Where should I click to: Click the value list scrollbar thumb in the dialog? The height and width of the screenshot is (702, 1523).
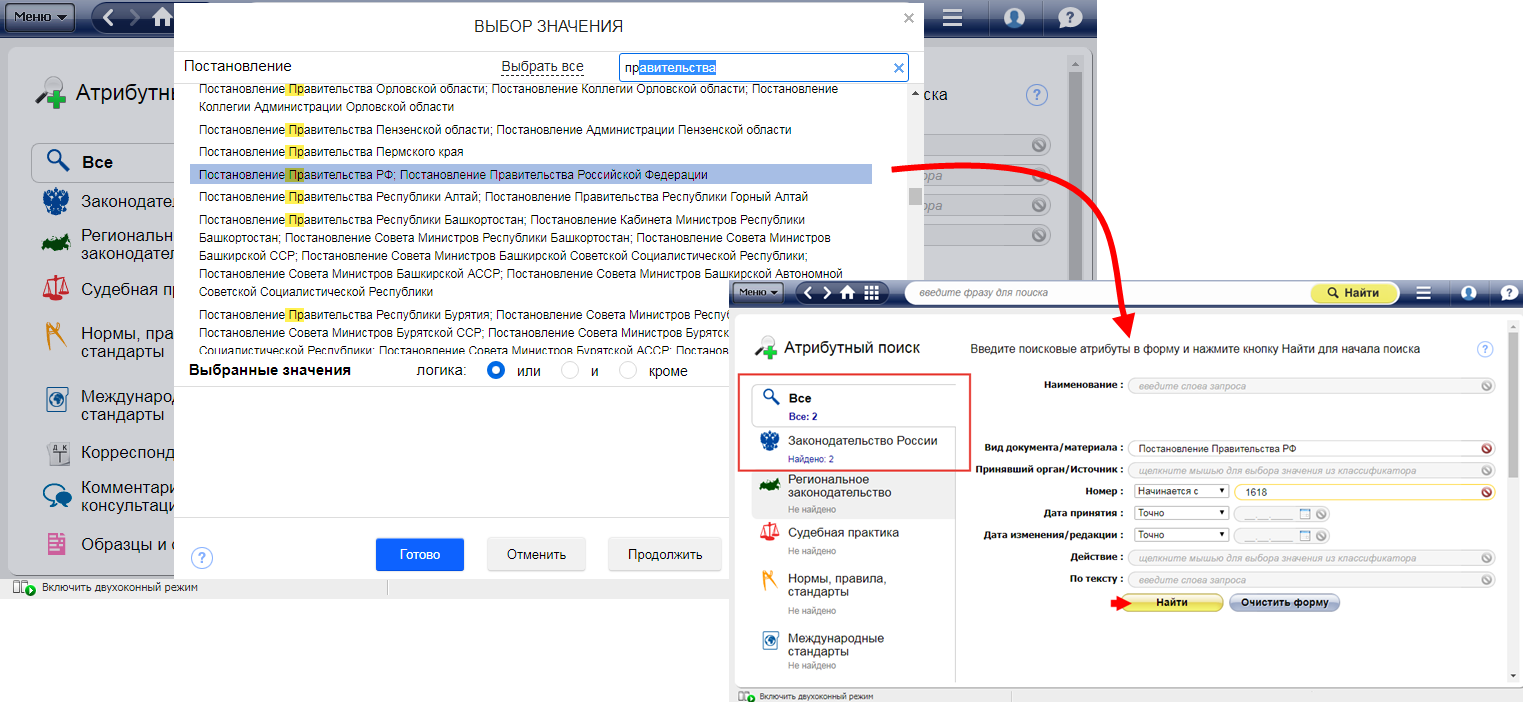click(915, 196)
